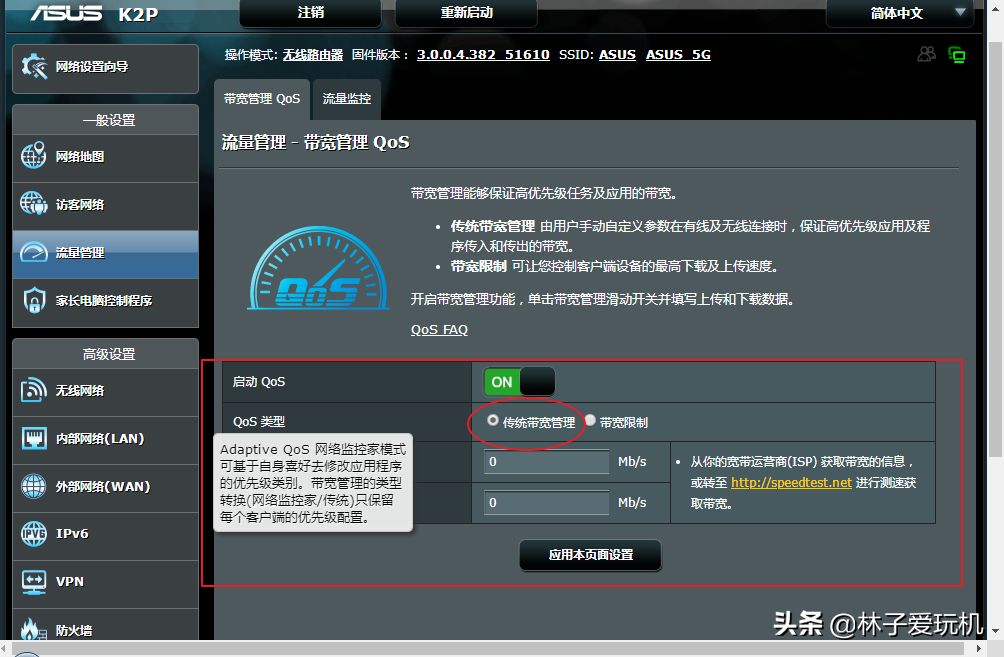The height and width of the screenshot is (657, 1004).
Task: Open the http://speedtest.net link
Action: pyautogui.click(x=791, y=482)
